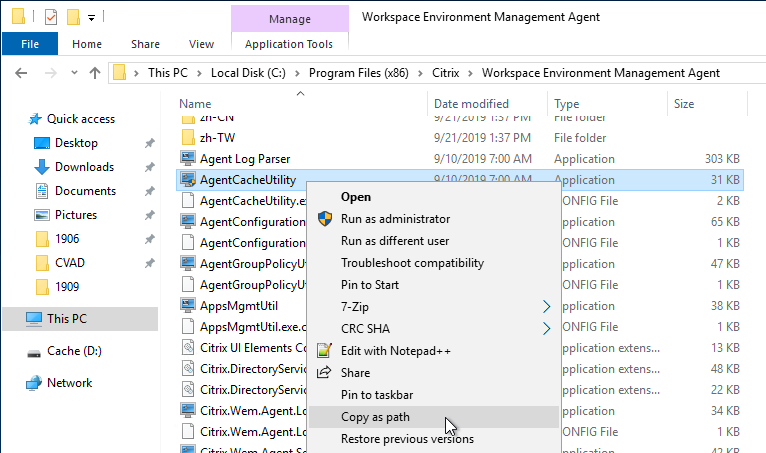Click the folder icon in address bar
766x453 pixels.
(x=120, y=73)
